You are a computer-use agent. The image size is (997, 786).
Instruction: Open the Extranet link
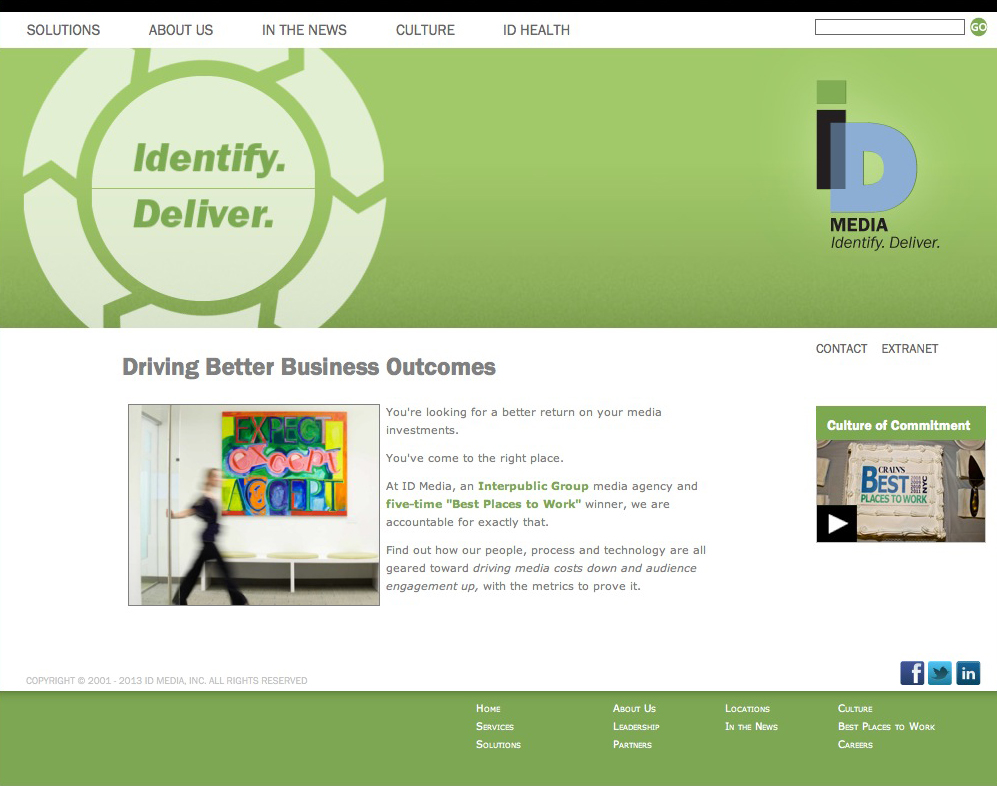909,348
